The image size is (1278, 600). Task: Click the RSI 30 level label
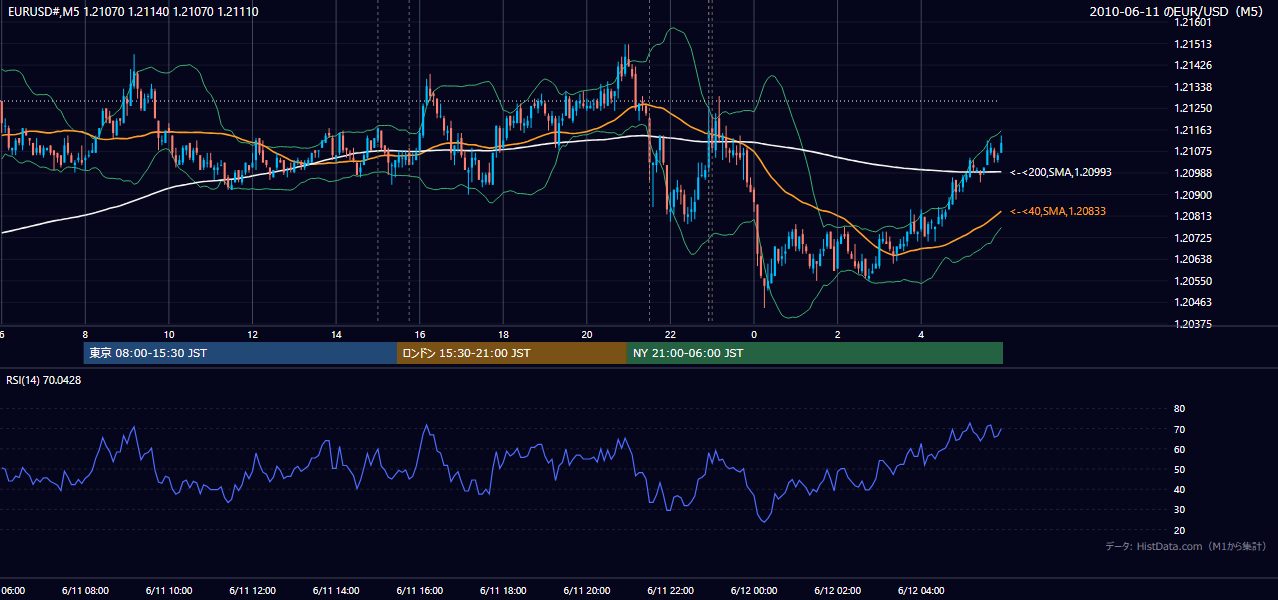[1179, 510]
